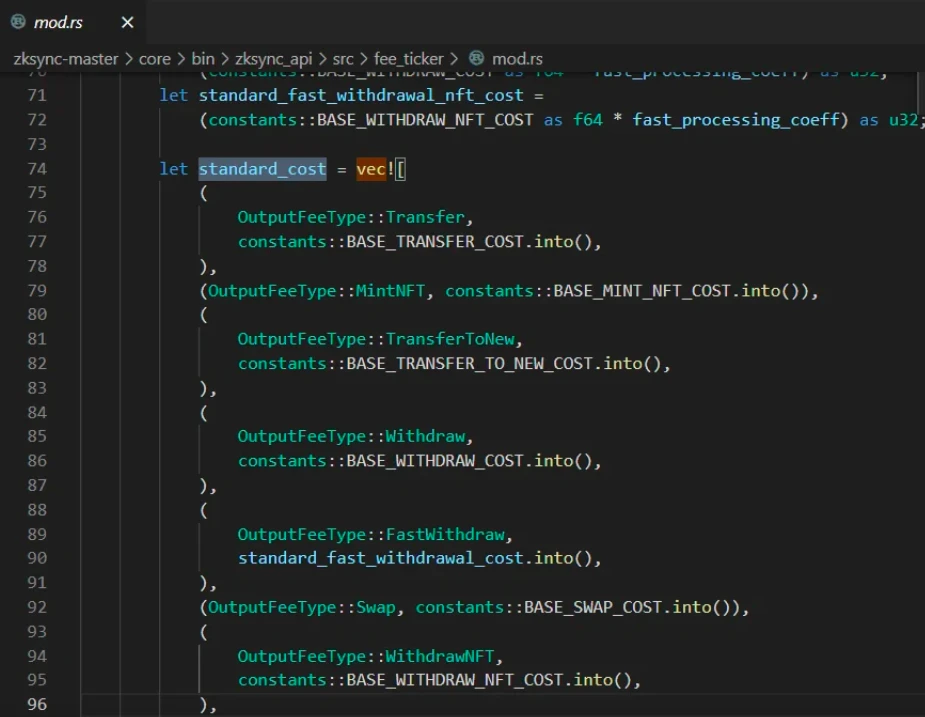925x717 pixels.
Task: Close the mod.rs editor tab
Action: tap(127, 22)
